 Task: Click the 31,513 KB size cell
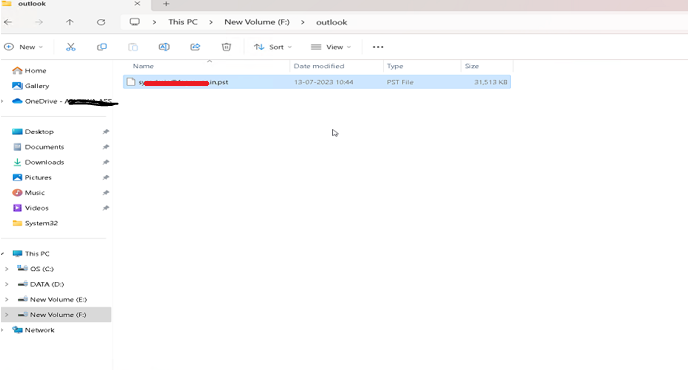point(491,82)
